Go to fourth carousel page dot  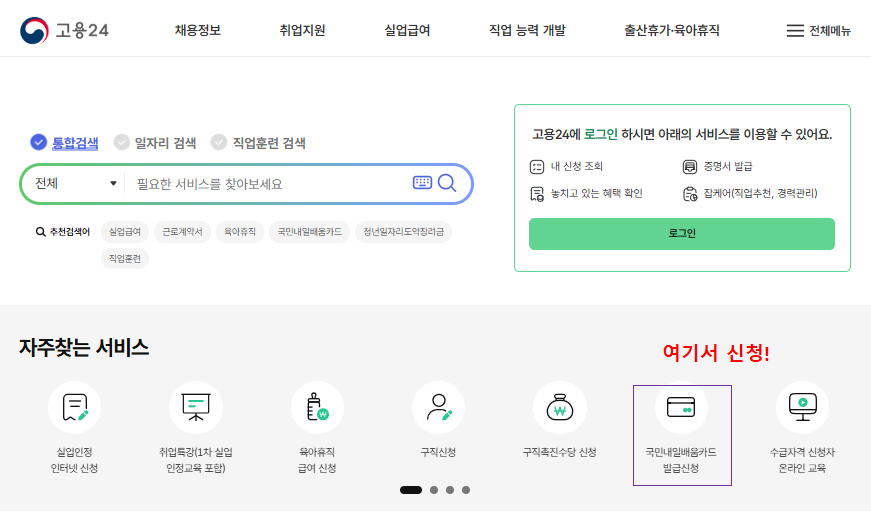coord(466,490)
